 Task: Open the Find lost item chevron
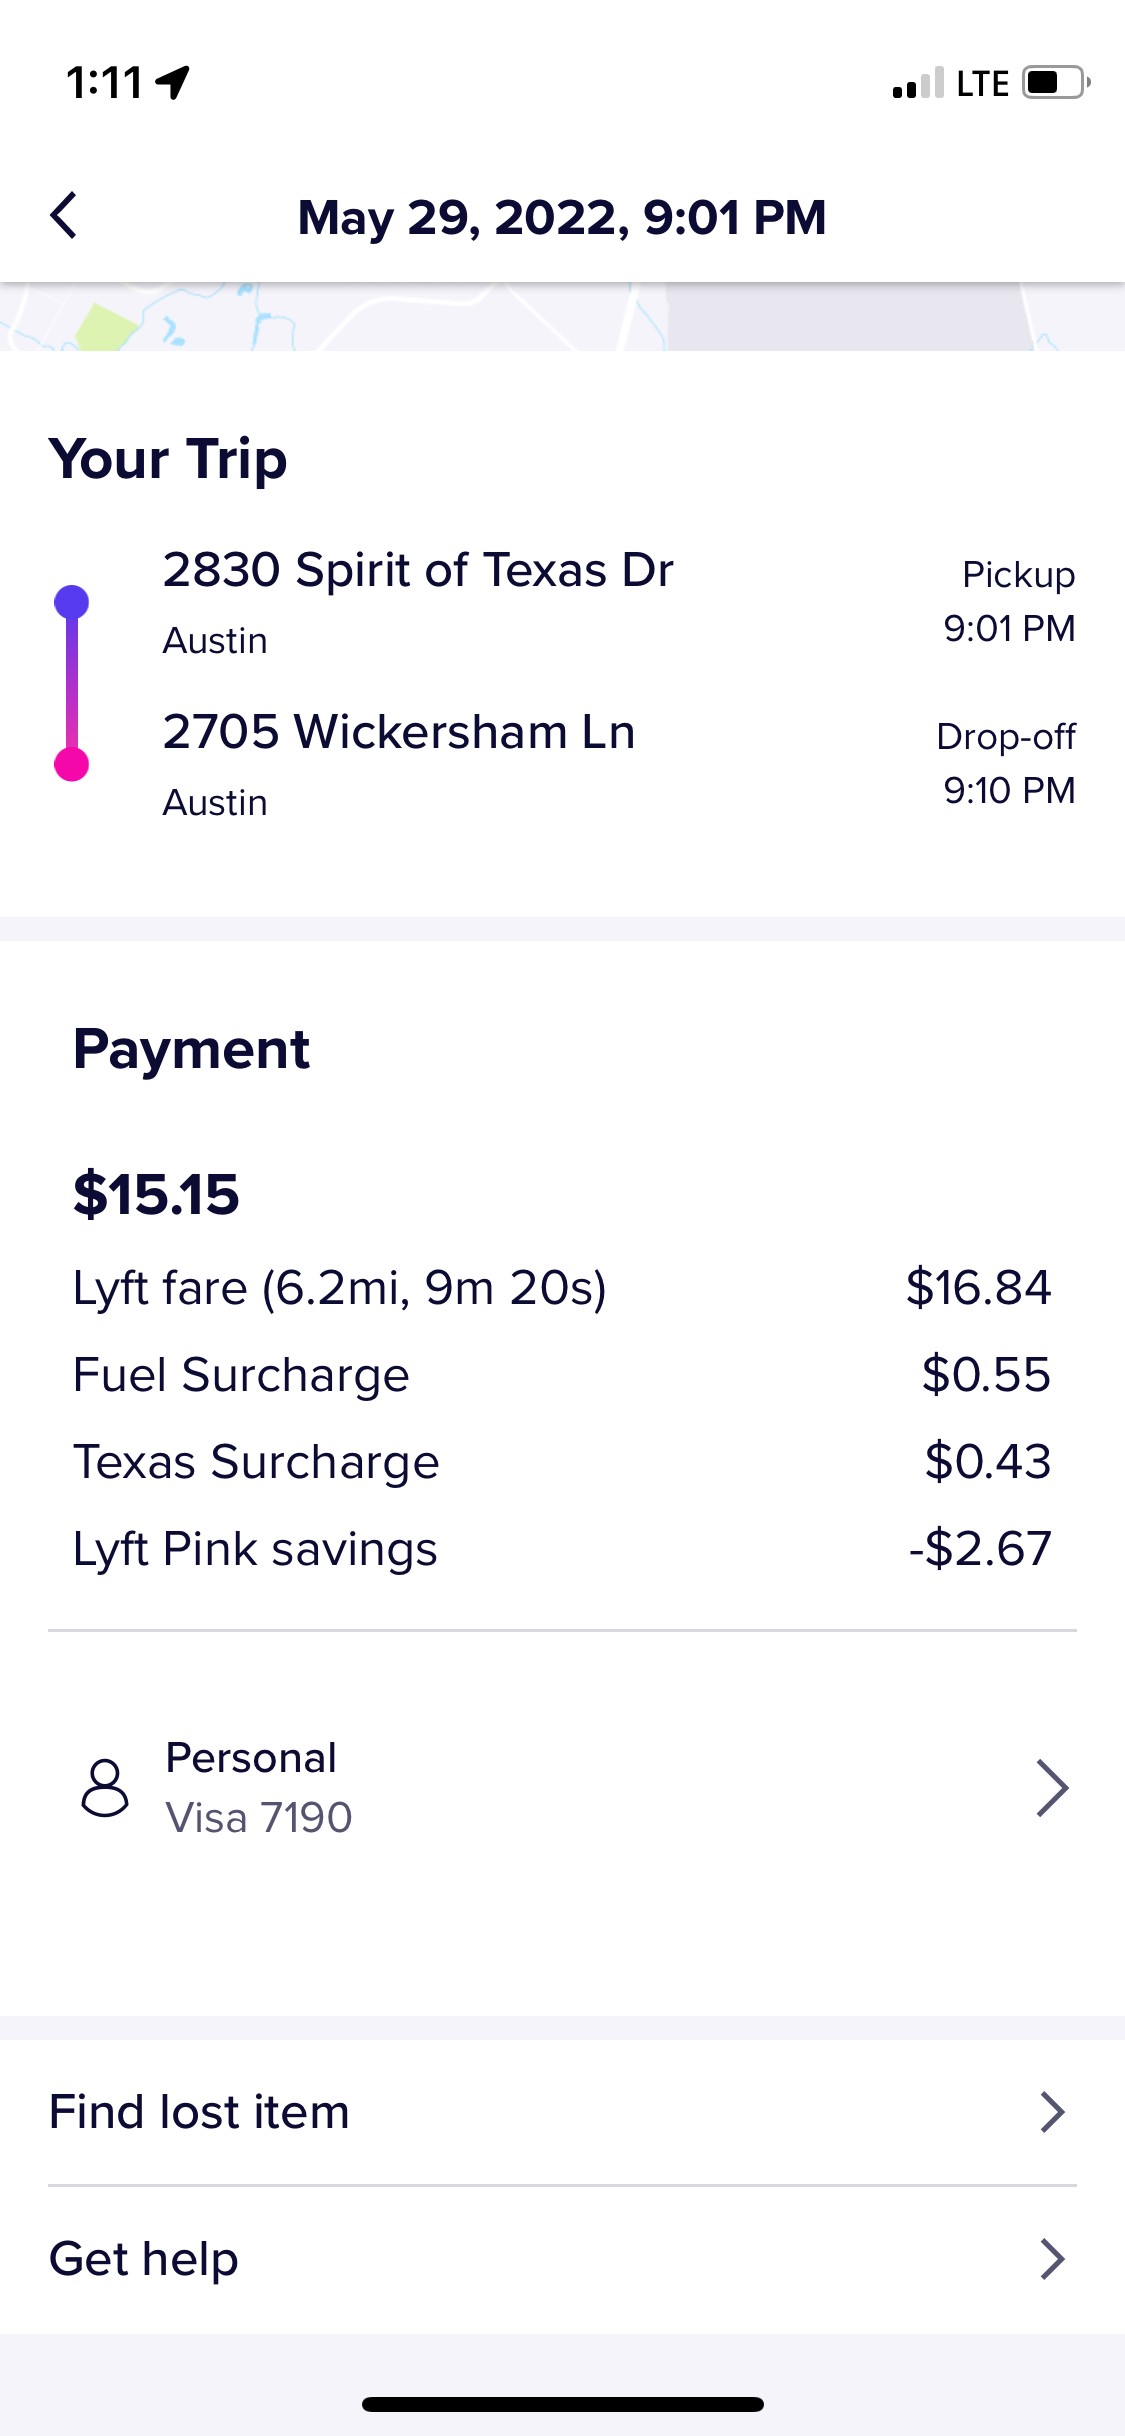tap(1052, 2112)
